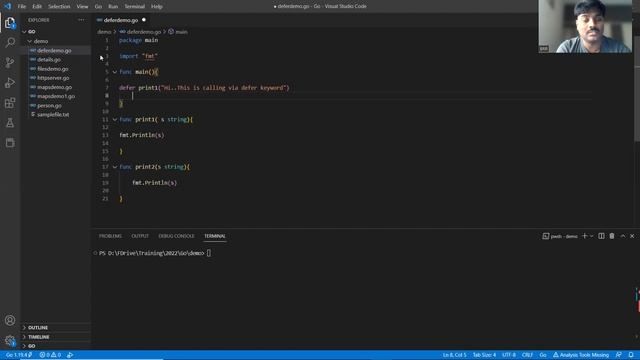The image size is (640, 360).
Task: Open the Run menu
Action: point(113,7)
